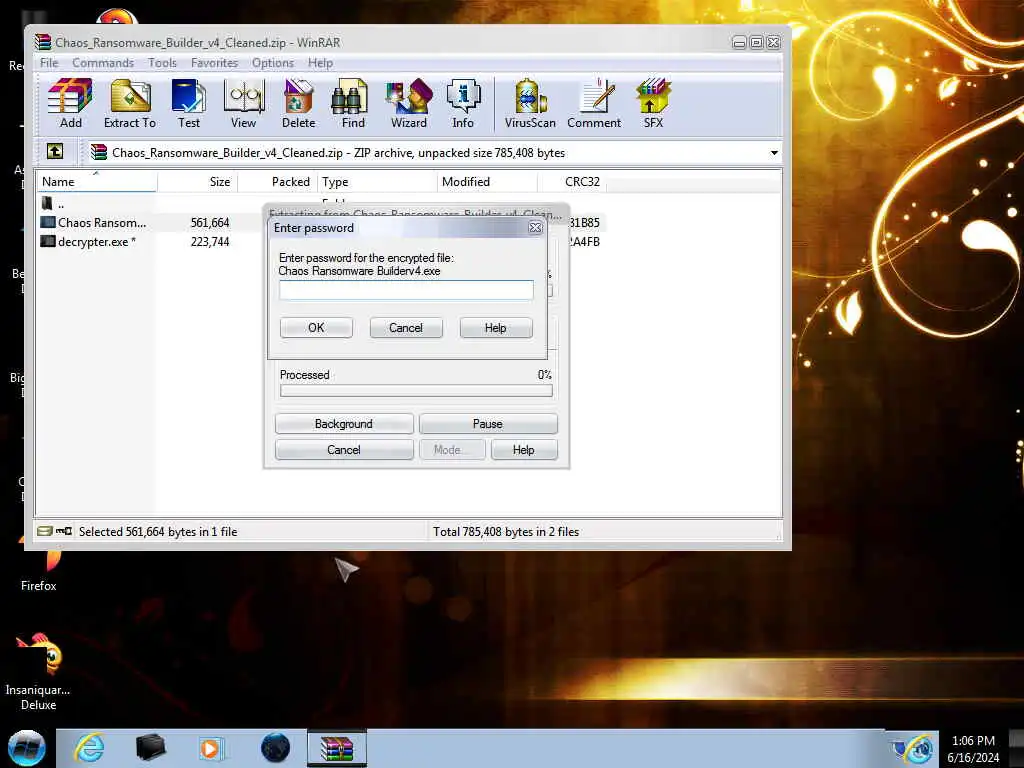Expand the archive path dropdown arrow
The image size is (1024, 768).
click(774, 153)
